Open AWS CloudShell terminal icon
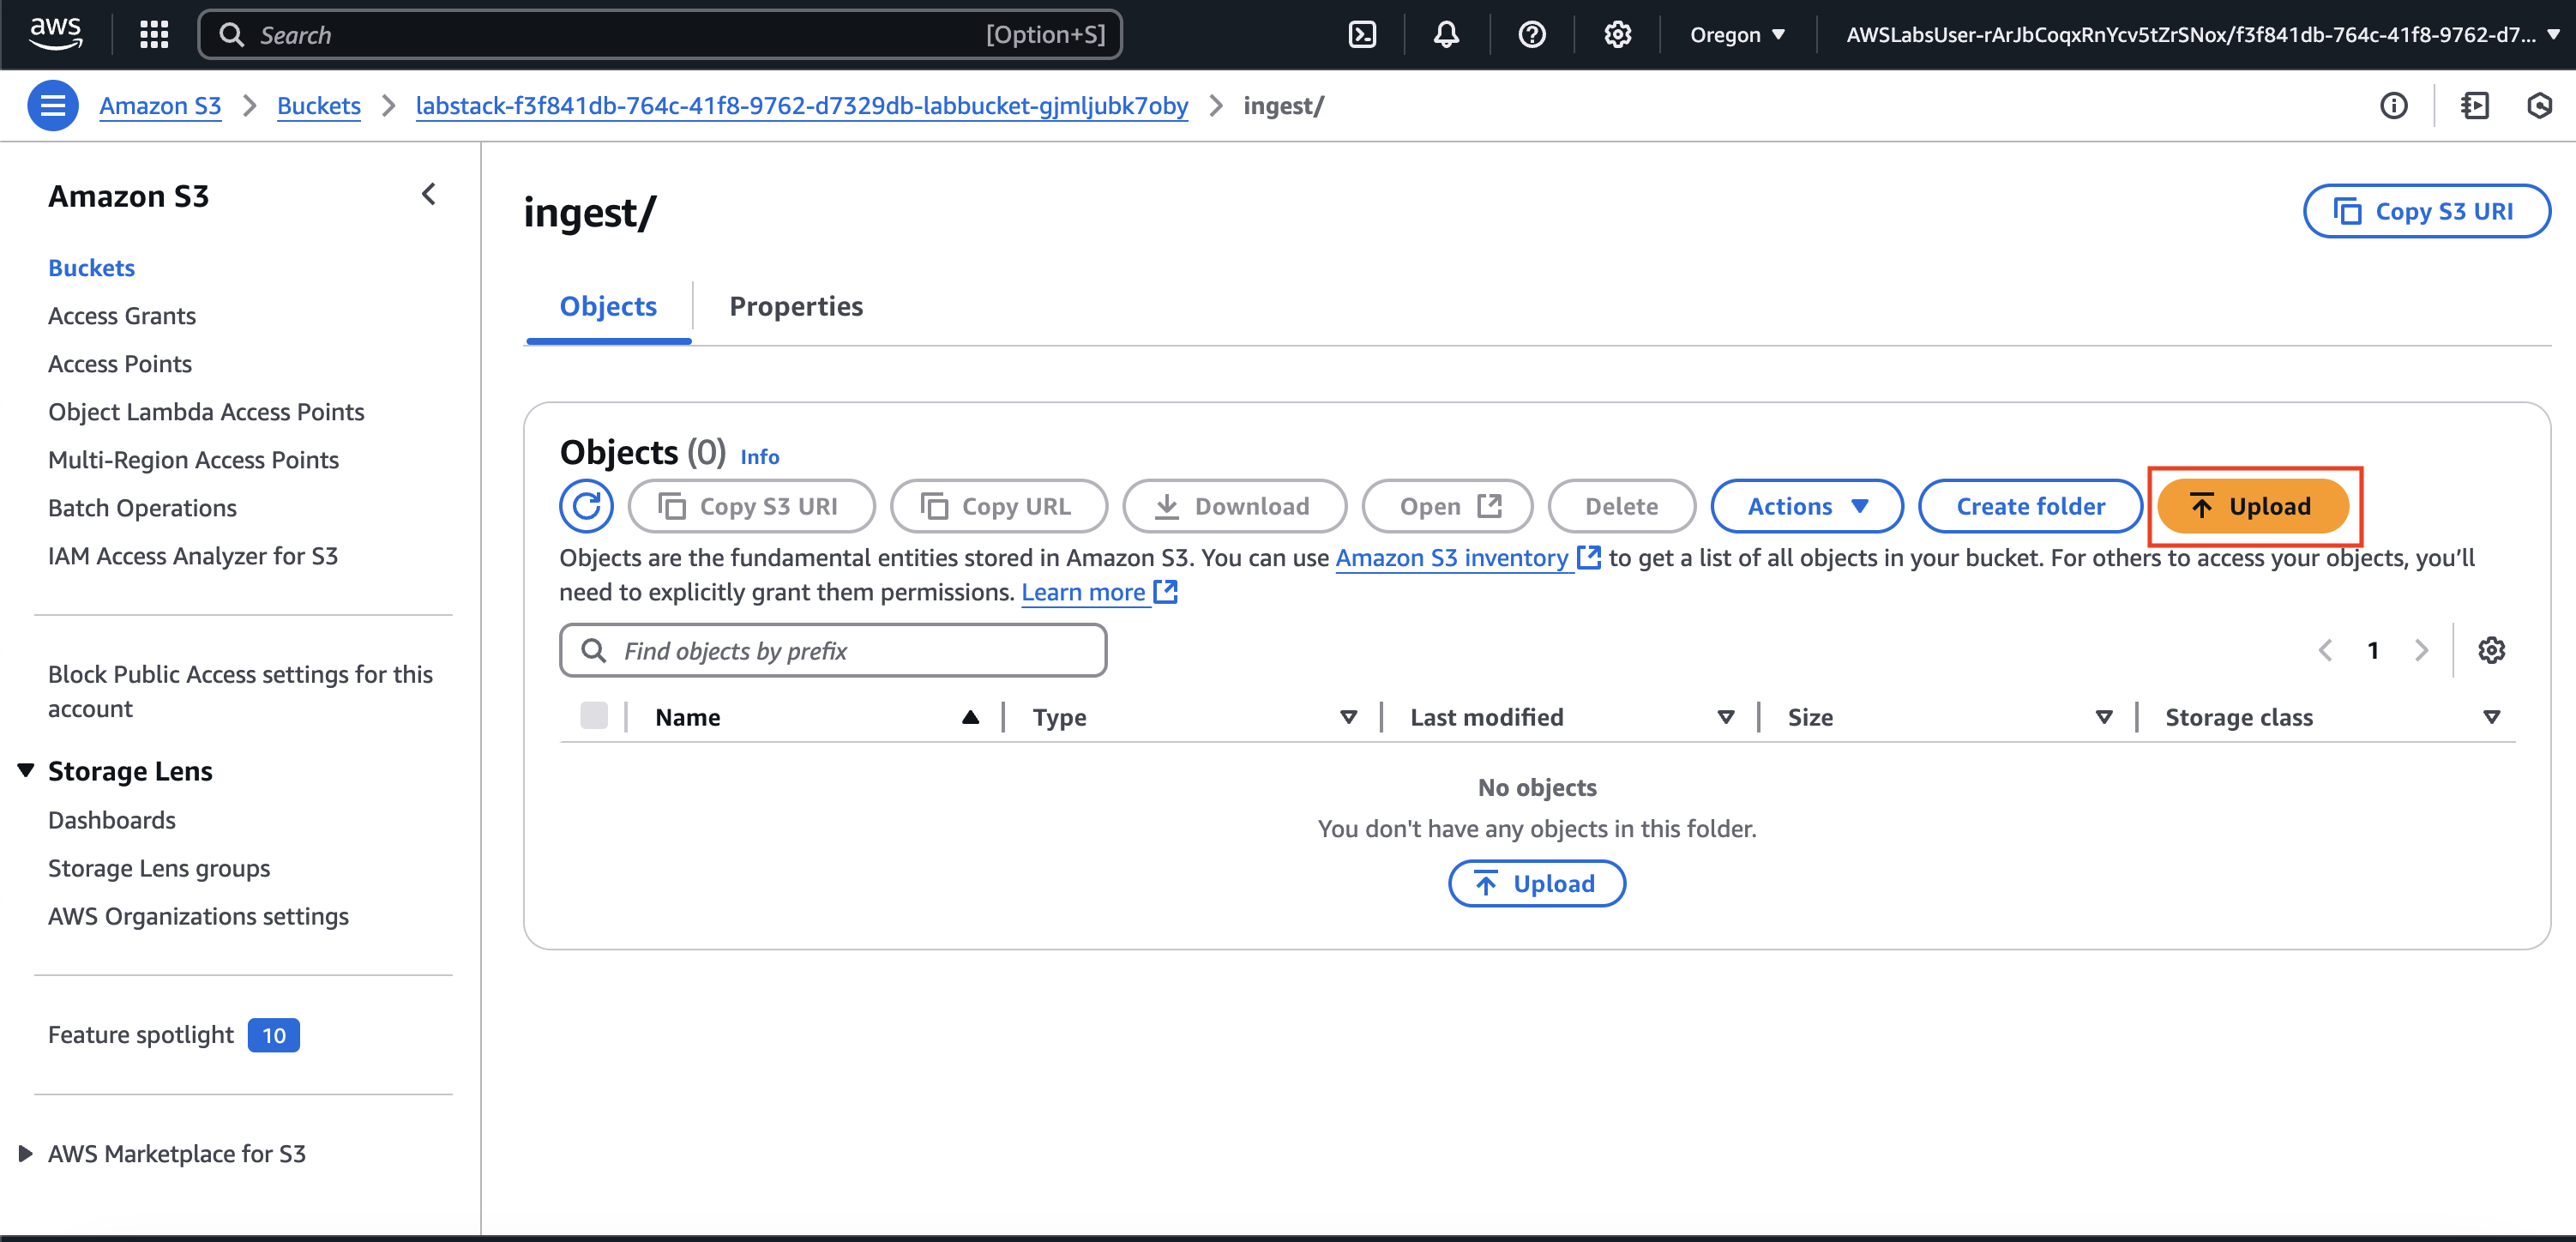This screenshot has width=2576, height=1242. click(1362, 35)
